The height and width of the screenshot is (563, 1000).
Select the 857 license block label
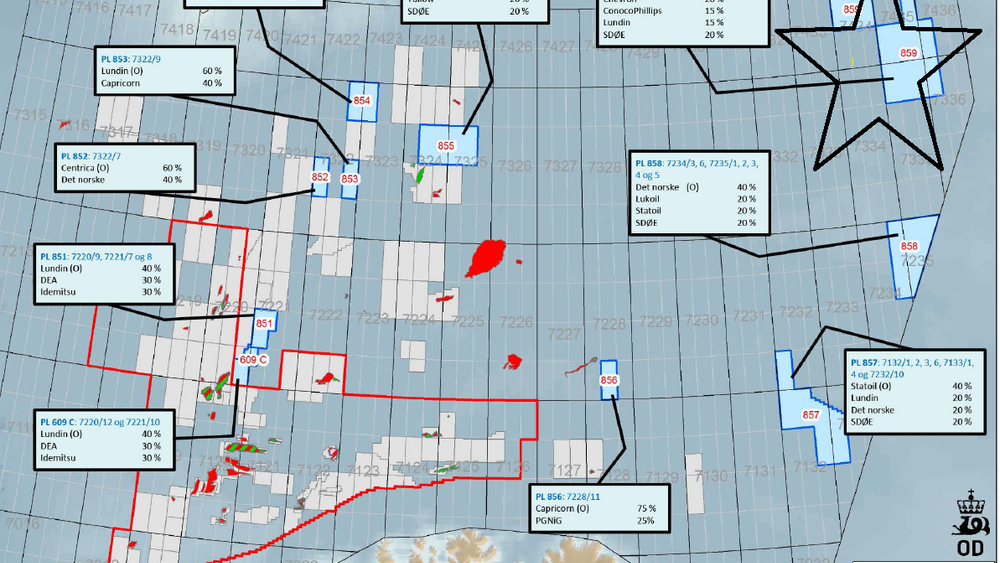[811, 414]
